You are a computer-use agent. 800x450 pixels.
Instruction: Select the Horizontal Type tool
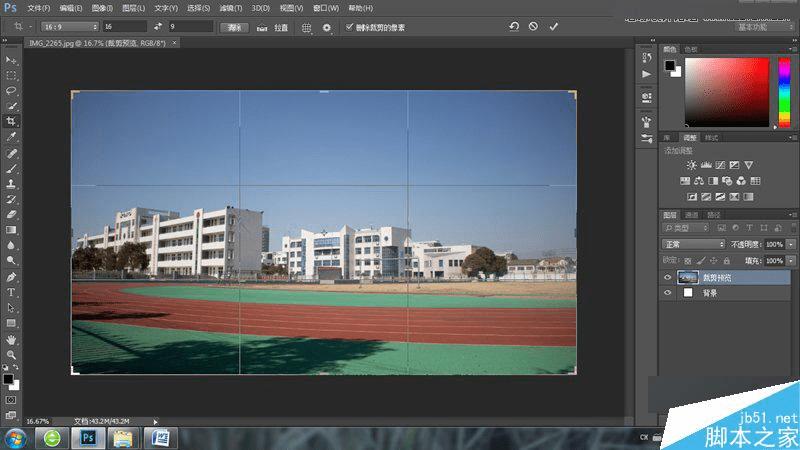pos(11,292)
